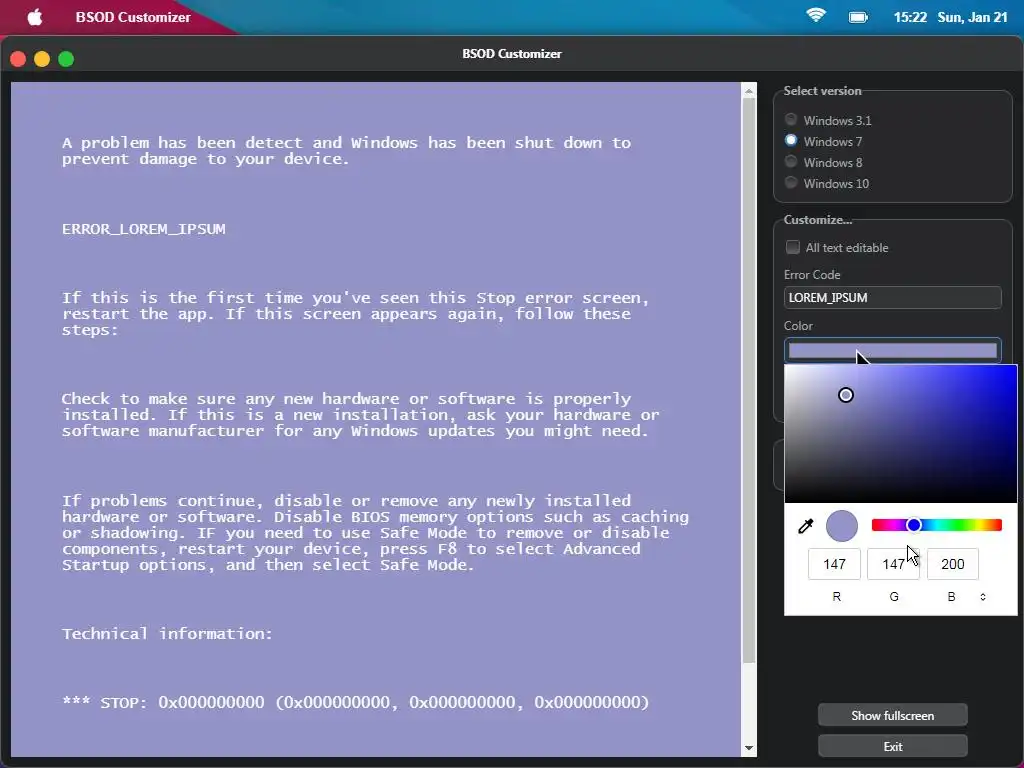Toggle the RGB color format switcher arrows
Viewport: 1024px width, 768px height.
[983, 597]
